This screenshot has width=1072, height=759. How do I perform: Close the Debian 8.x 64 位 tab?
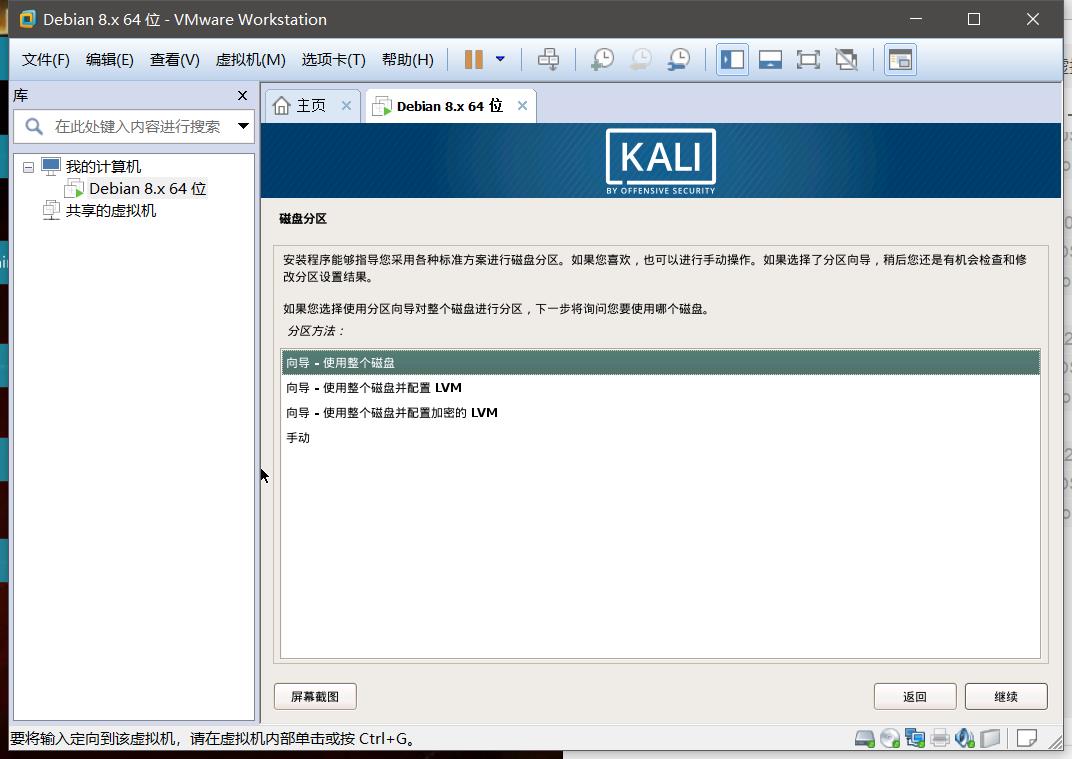[x=522, y=106]
